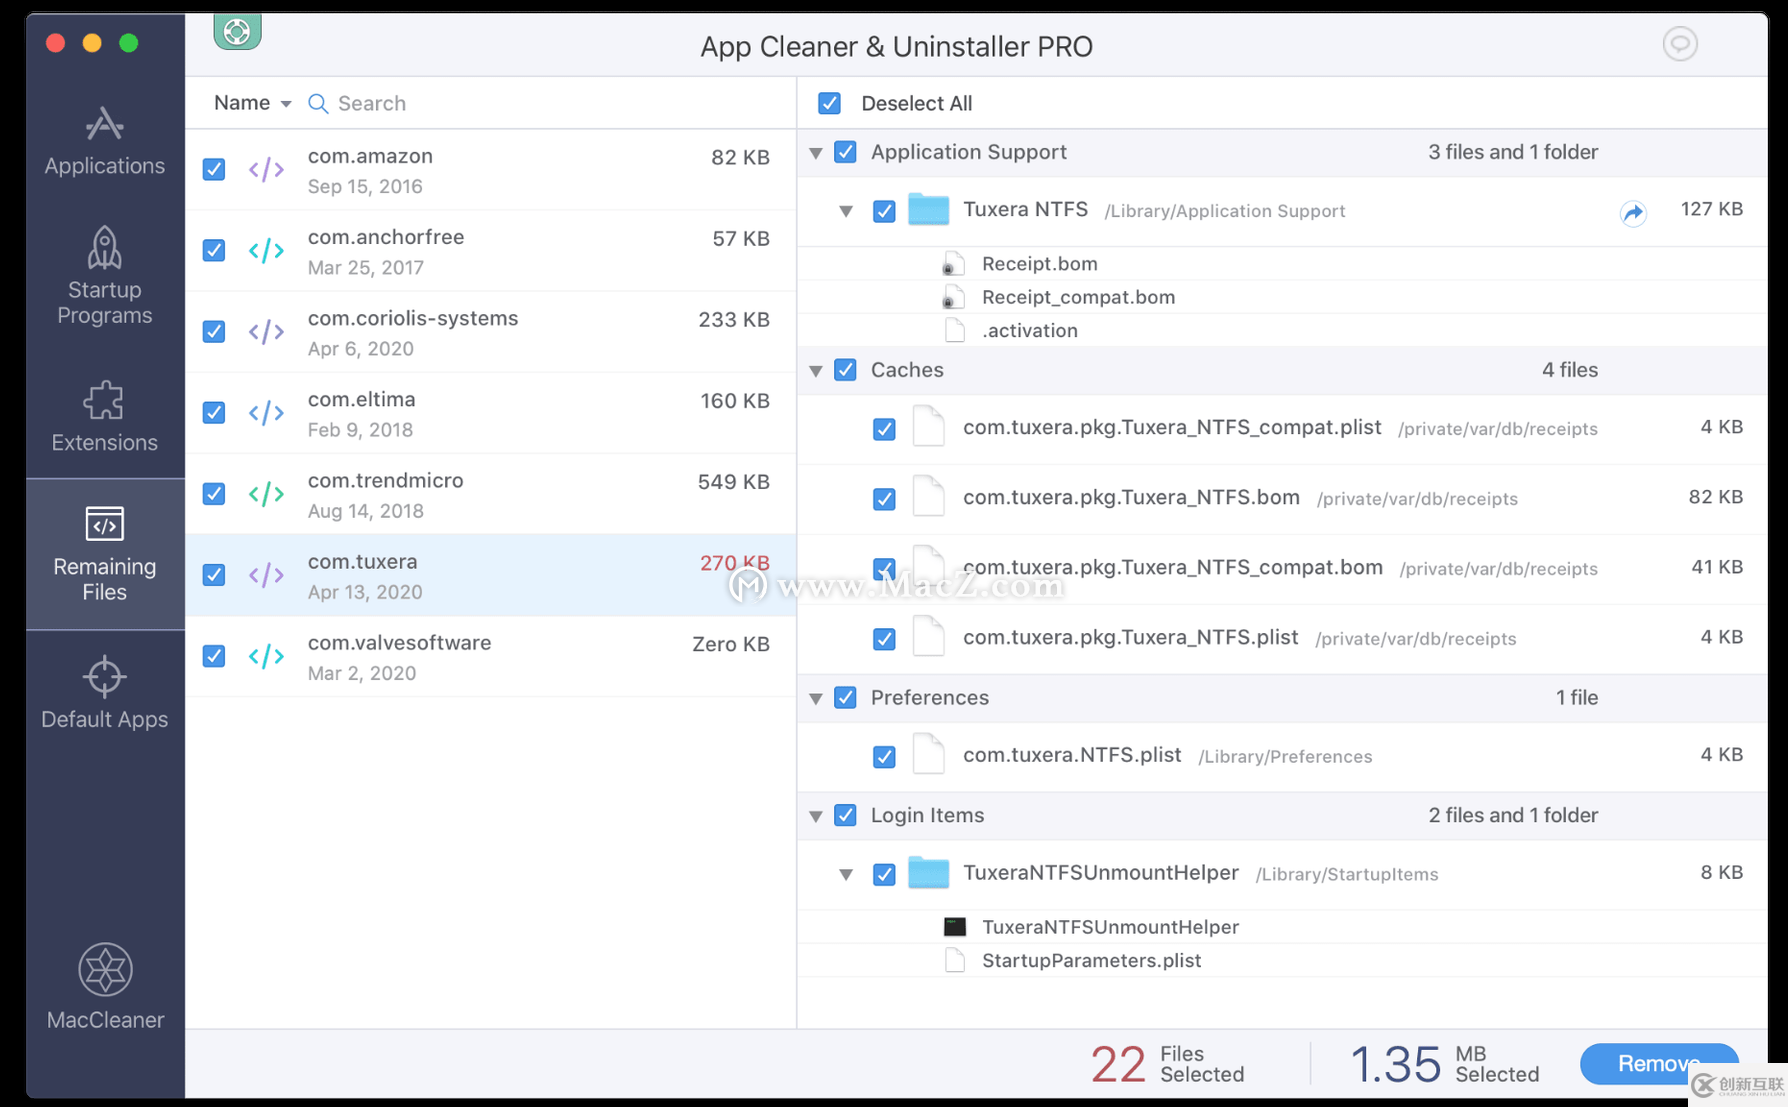This screenshot has height=1107, width=1788.
Task: Click the chat feedback bubble icon
Action: [1680, 44]
